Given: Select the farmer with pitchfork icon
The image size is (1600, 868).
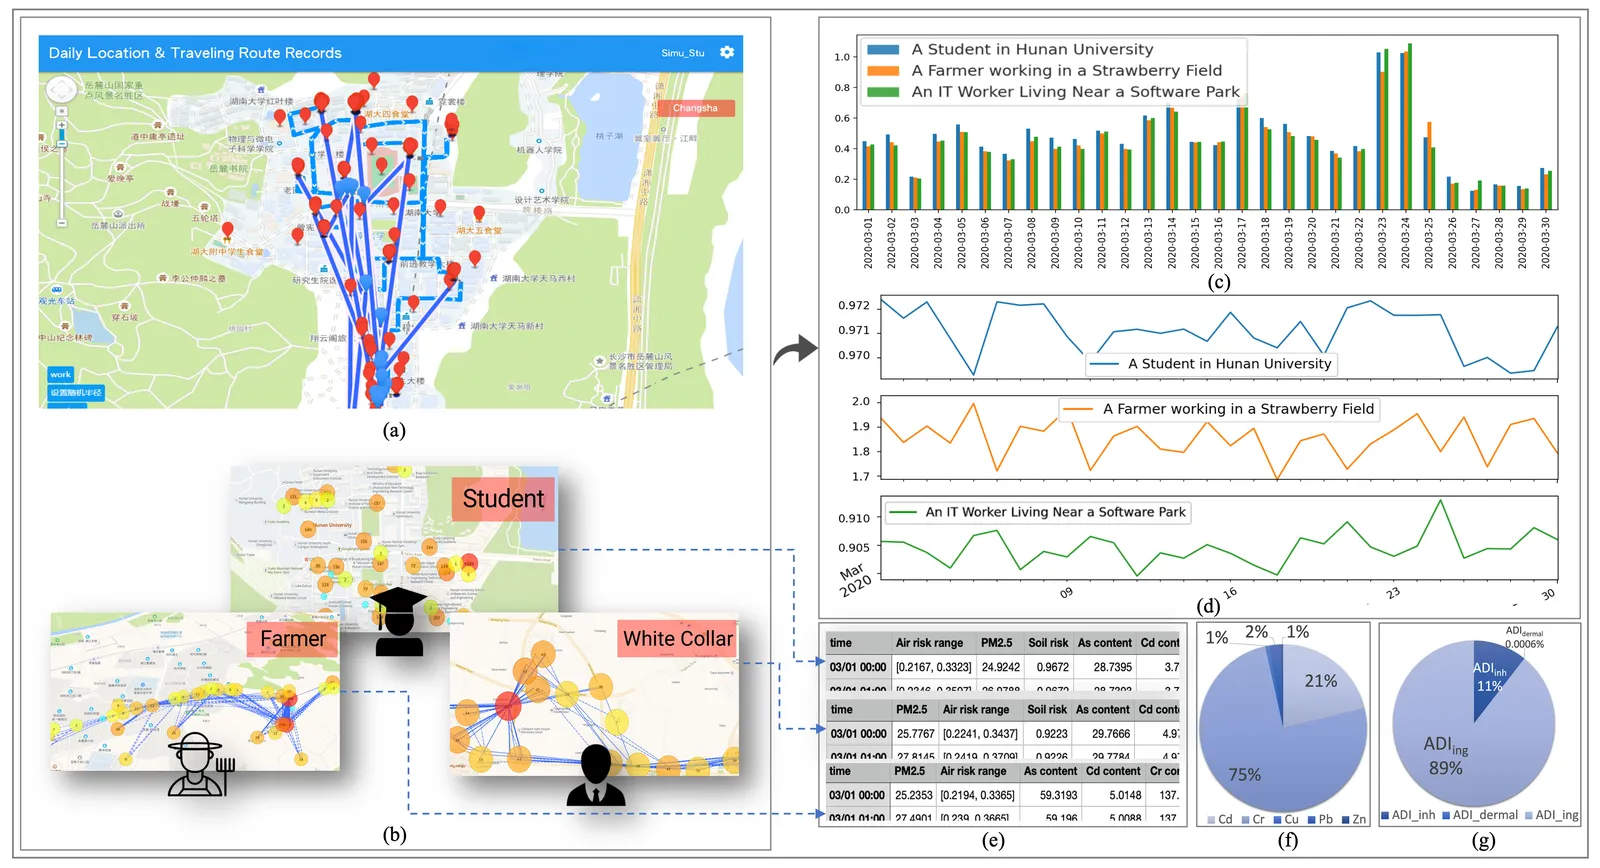Looking at the screenshot, I should (200, 765).
